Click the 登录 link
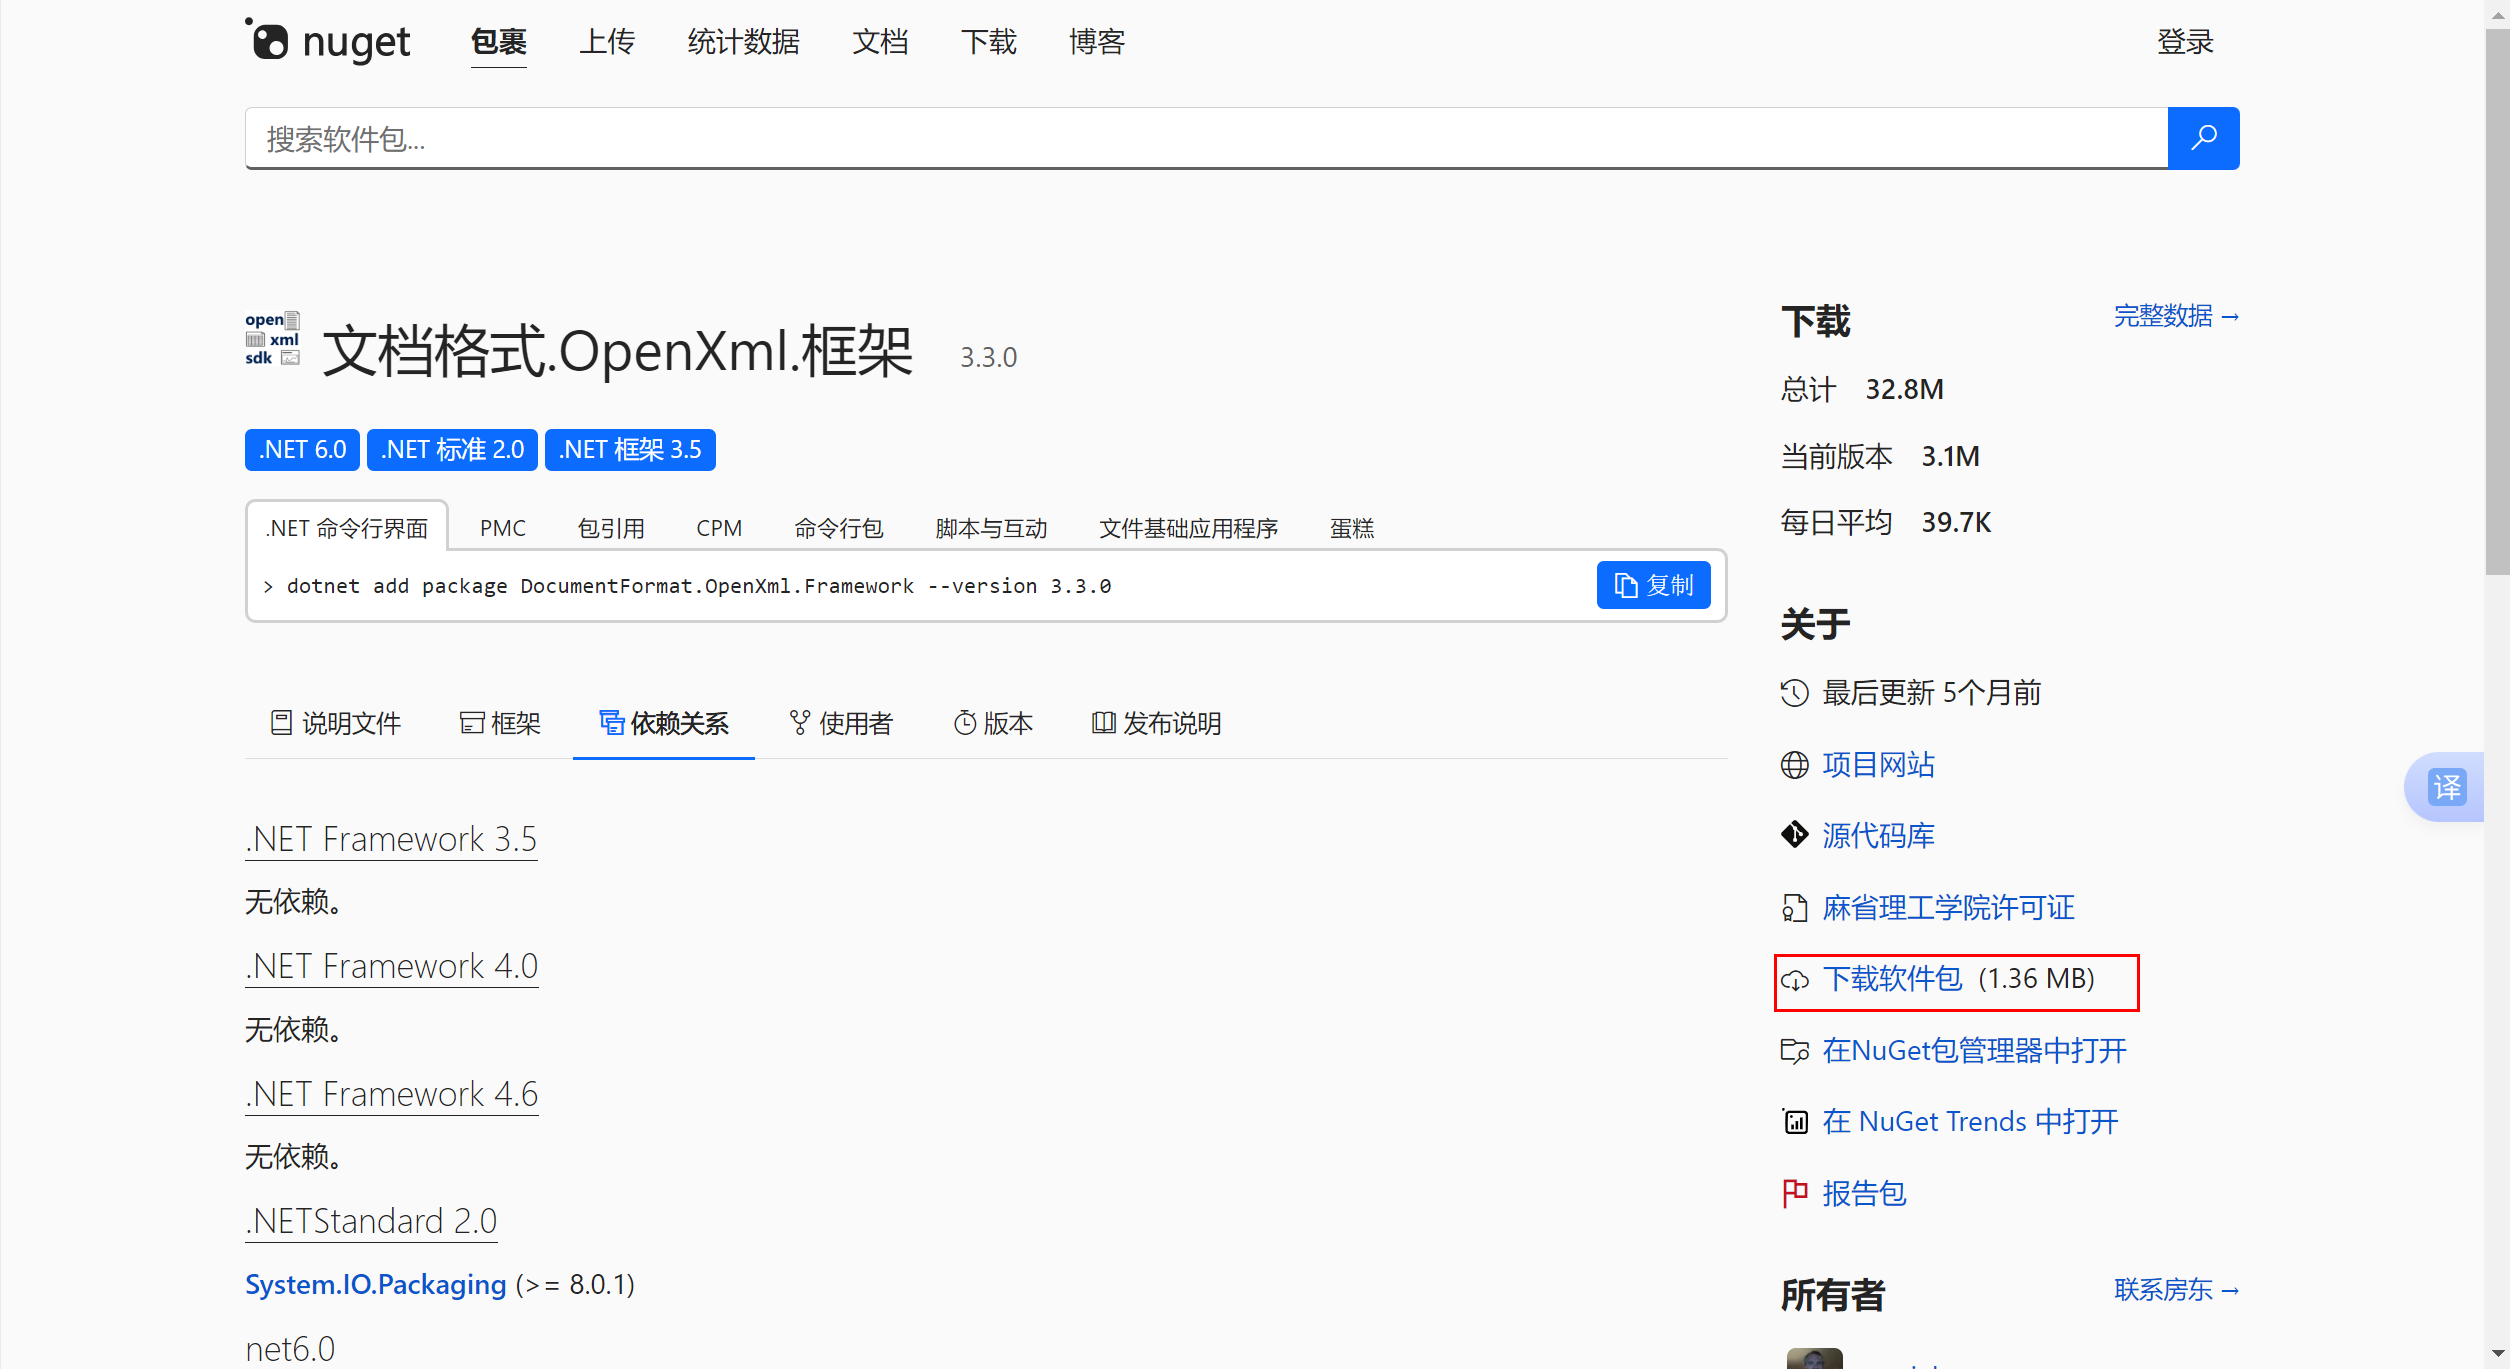Screen dimensions: 2510x1369 point(2185,42)
